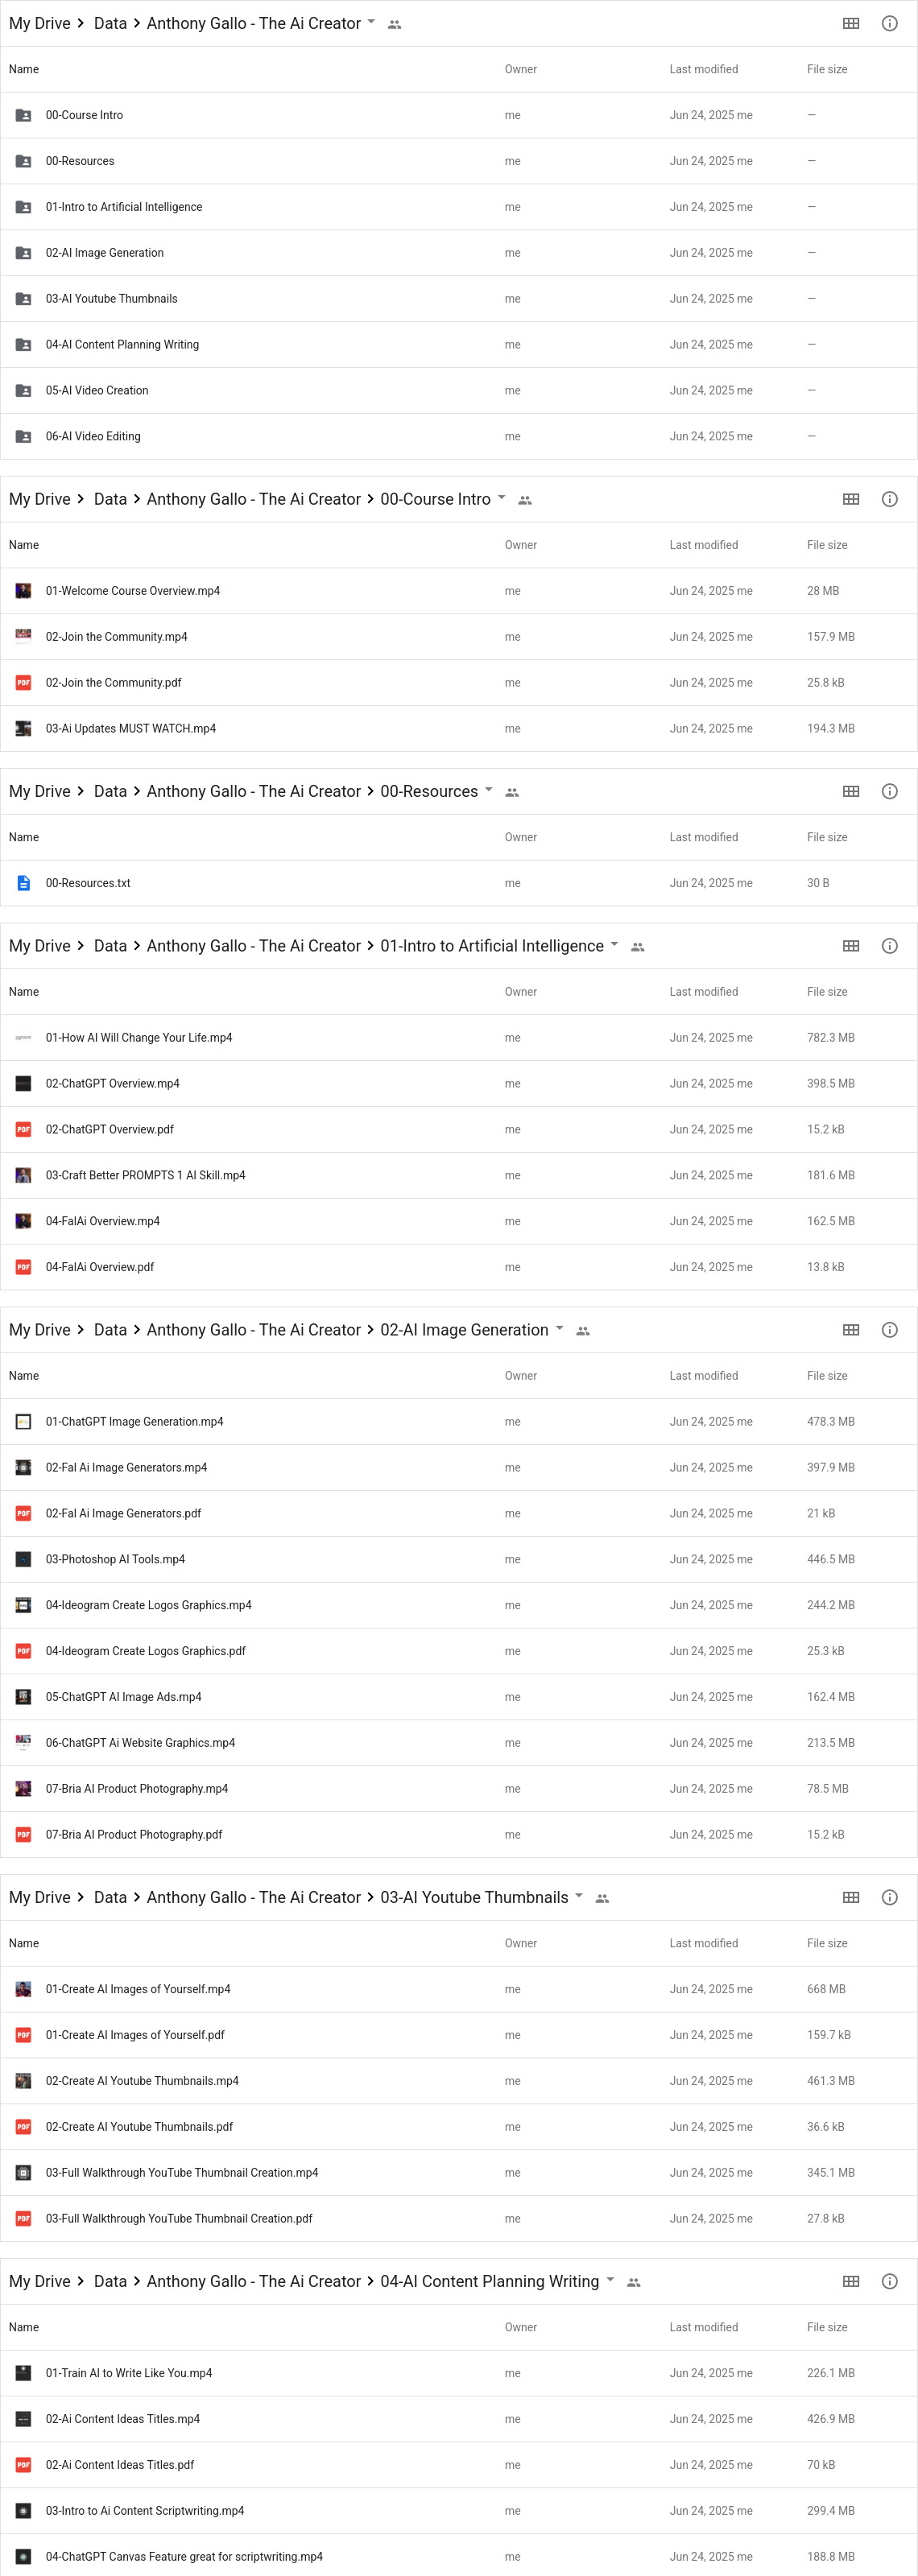This screenshot has width=918, height=2576.
Task: Switch 04-AI Content Planning Writing to grid view
Action: (x=851, y=2281)
